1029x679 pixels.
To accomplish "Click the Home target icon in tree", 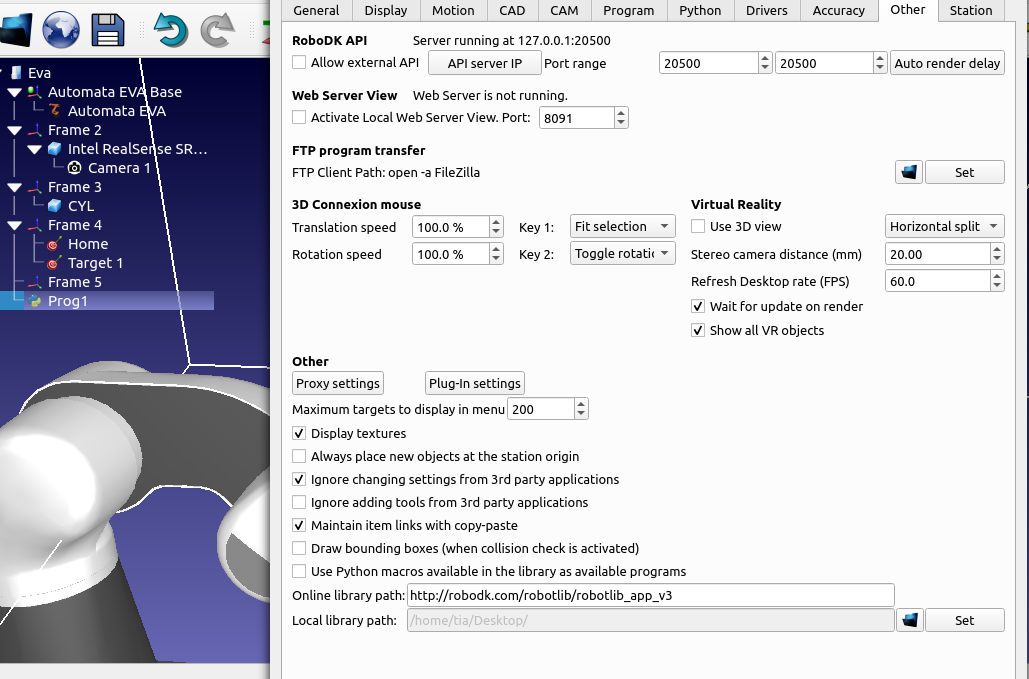I will click(x=54, y=244).
